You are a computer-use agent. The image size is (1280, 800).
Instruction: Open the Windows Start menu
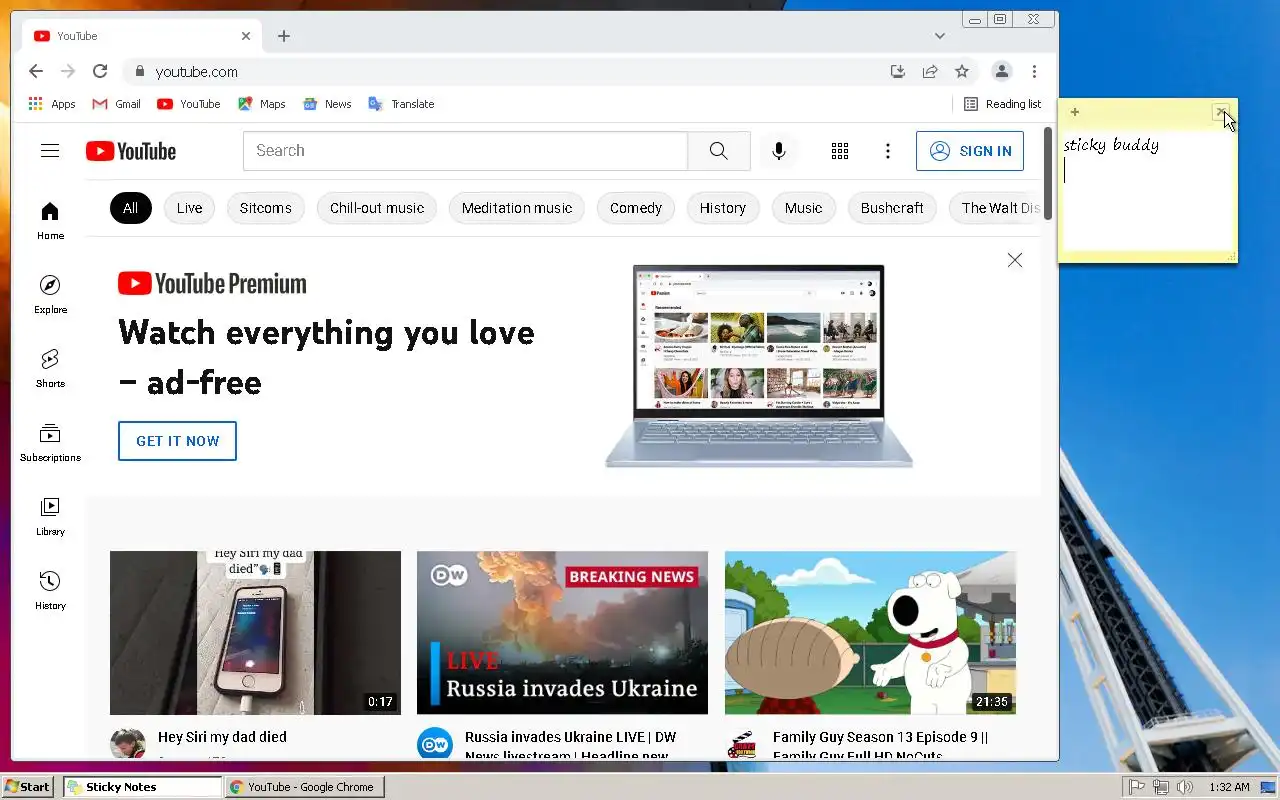27,787
